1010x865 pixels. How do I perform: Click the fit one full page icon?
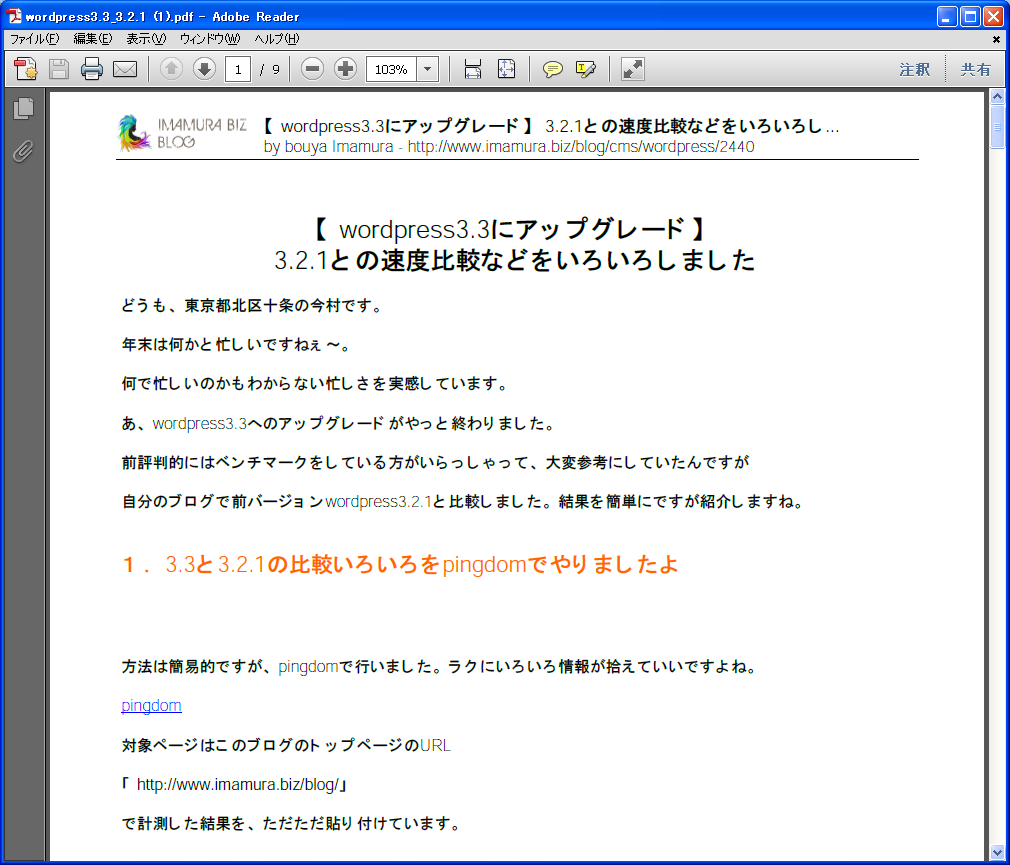(x=506, y=69)
